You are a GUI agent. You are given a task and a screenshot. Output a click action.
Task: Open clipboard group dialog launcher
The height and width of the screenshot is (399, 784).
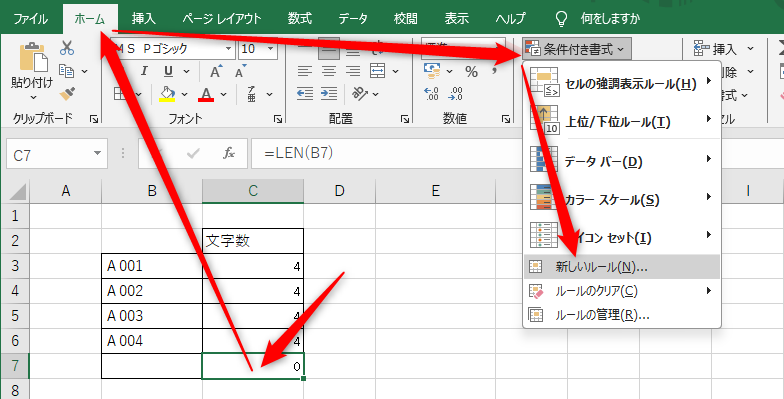pyautogui.click(x=94, y=119)
